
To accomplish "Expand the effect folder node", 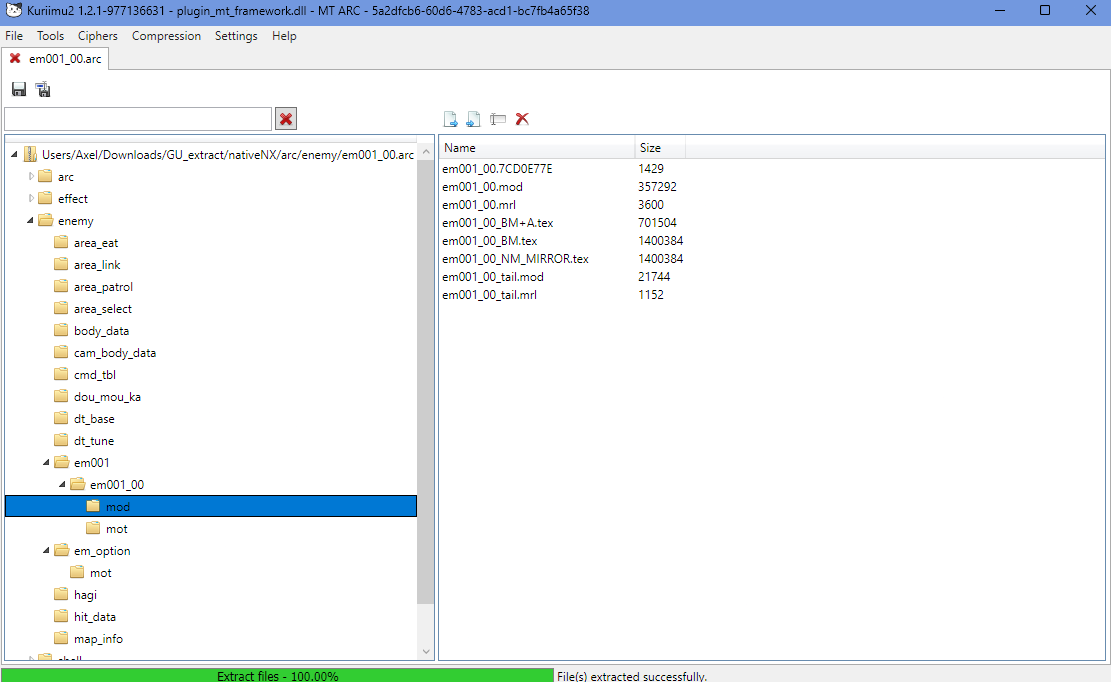I will point(31,199).
